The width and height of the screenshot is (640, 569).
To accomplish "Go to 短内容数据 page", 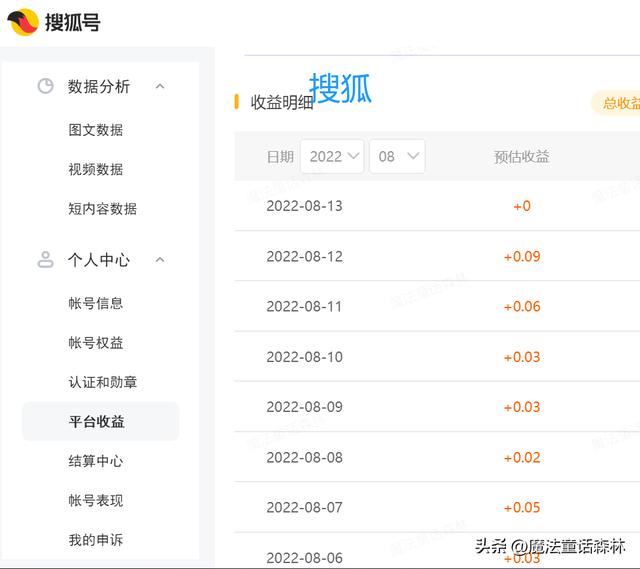I will (103, 209).
